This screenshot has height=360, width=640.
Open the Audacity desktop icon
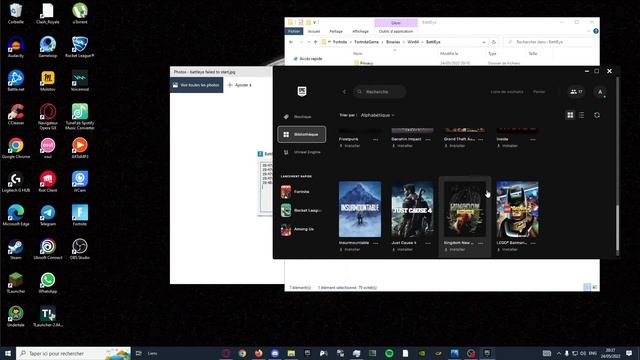16,47
